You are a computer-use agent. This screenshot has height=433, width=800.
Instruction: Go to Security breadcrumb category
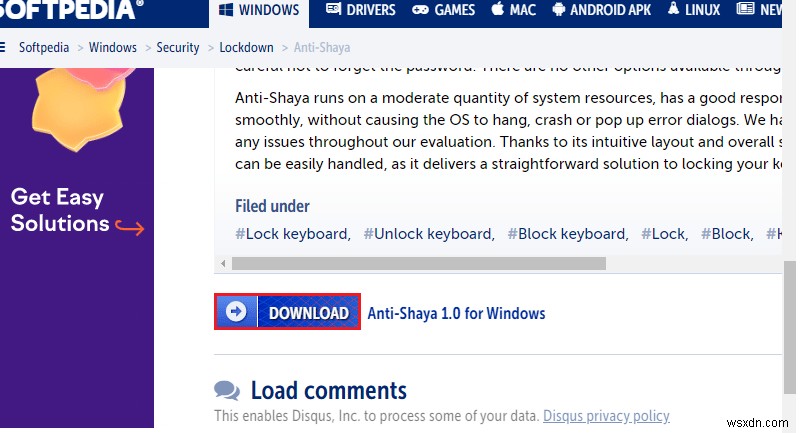[x=178, y=47]
